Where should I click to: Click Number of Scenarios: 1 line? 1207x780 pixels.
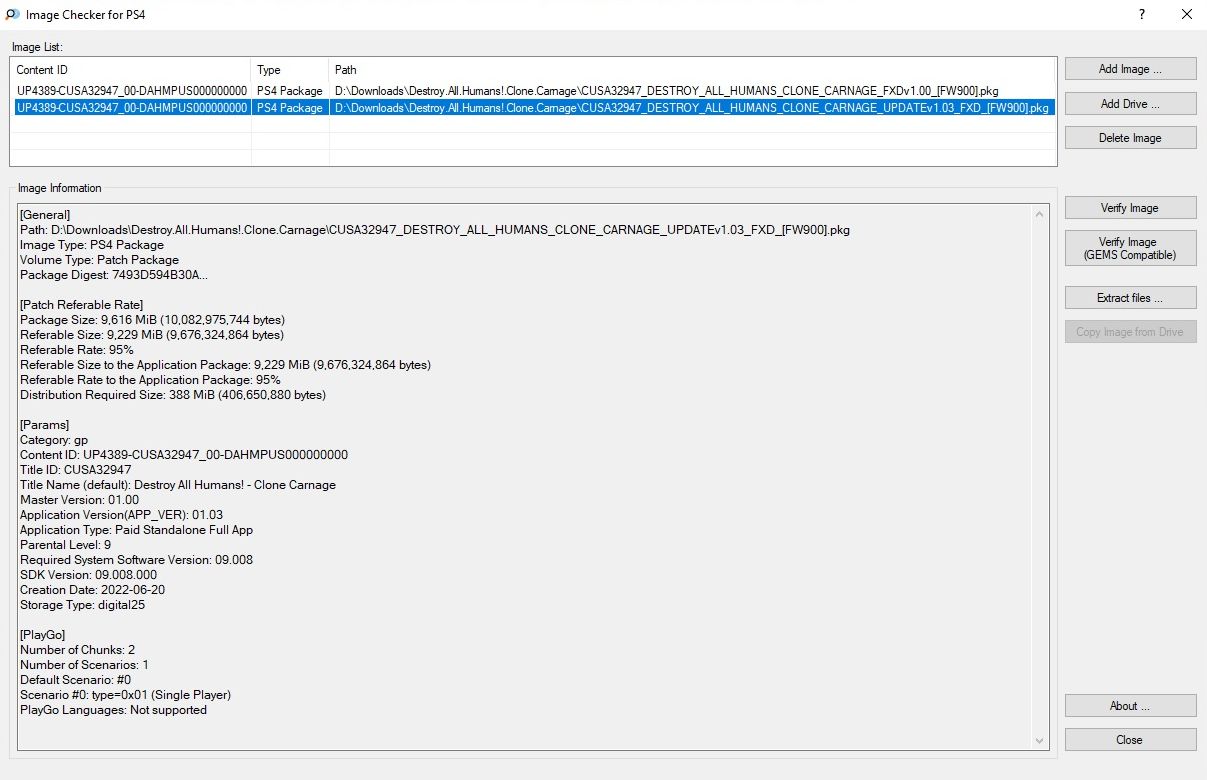(84, 665)
